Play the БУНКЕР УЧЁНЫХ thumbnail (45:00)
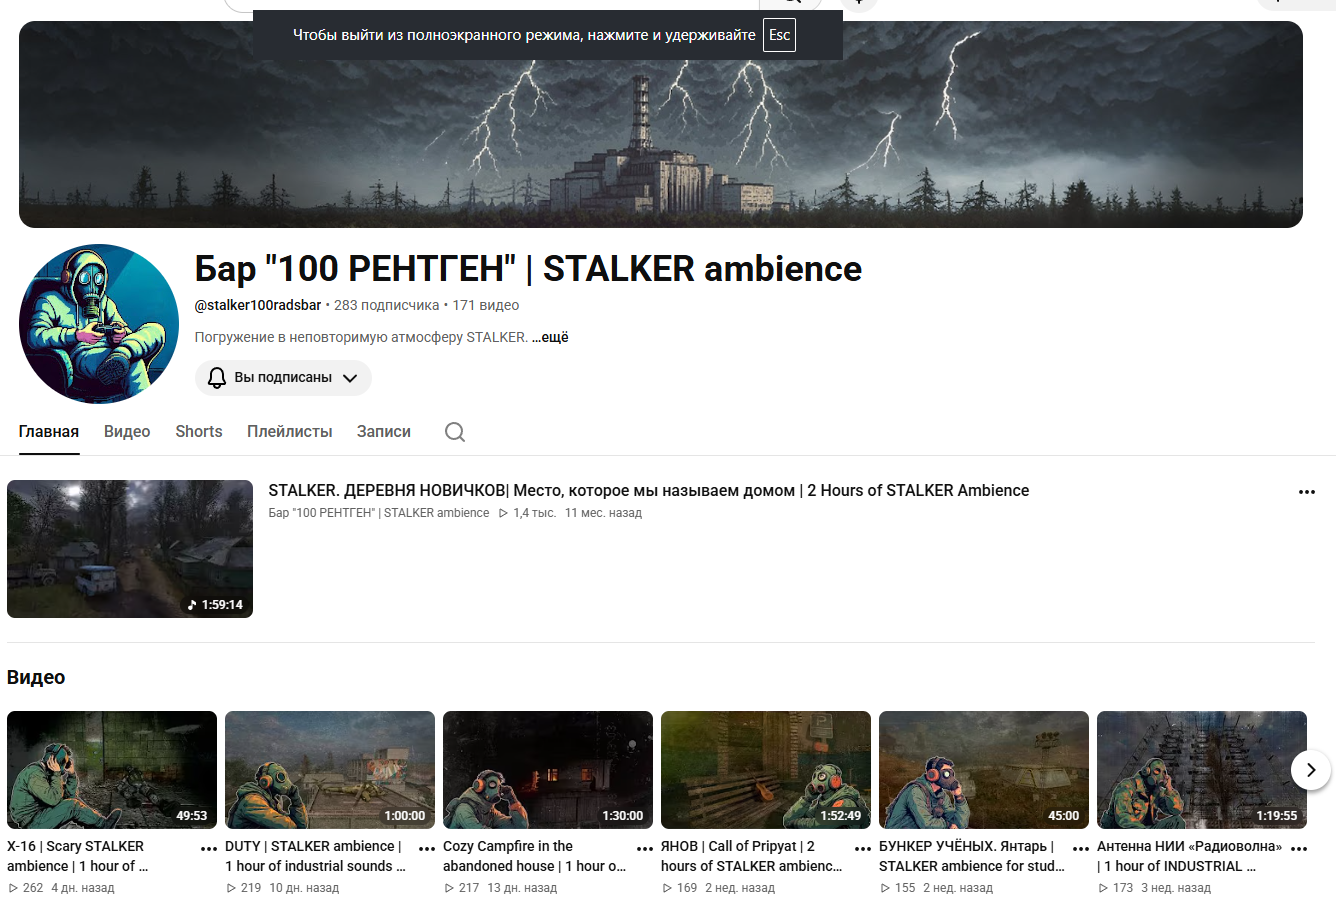 984,770
